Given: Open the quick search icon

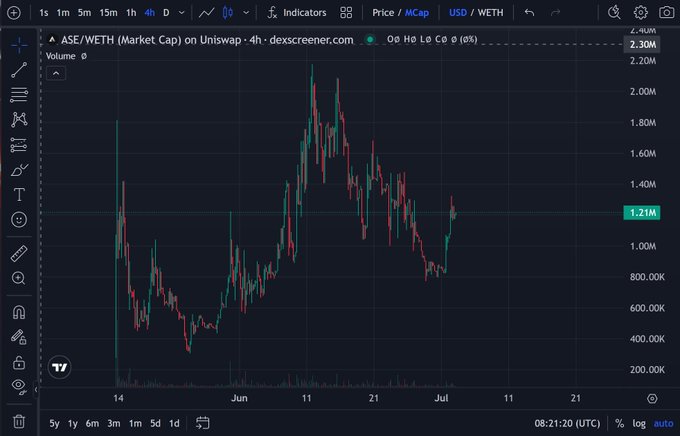Looking at the screenshot, I should click(614, 13).
